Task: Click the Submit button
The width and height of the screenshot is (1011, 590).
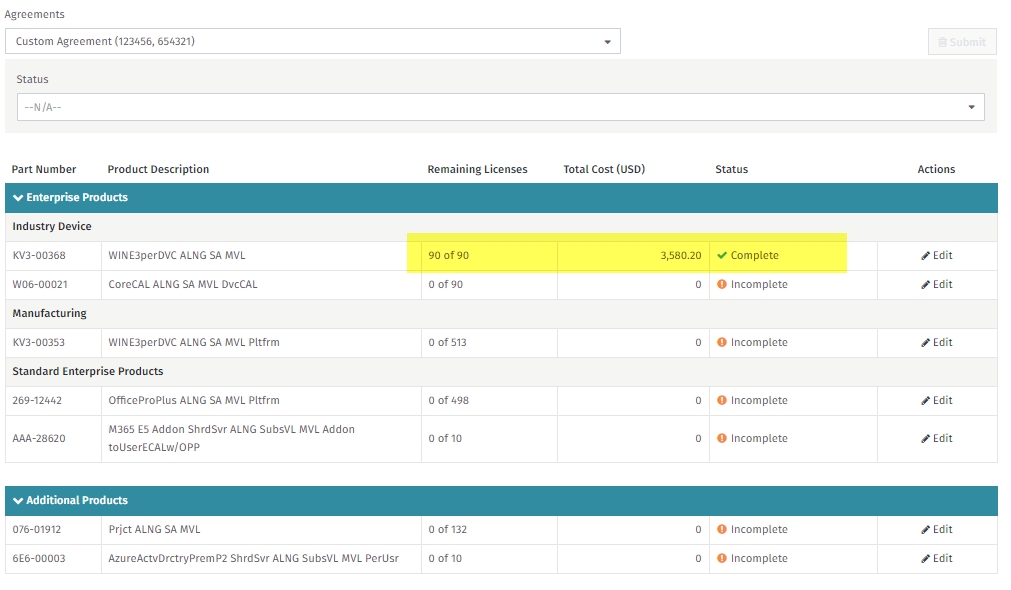Action: tap(962, 42)
